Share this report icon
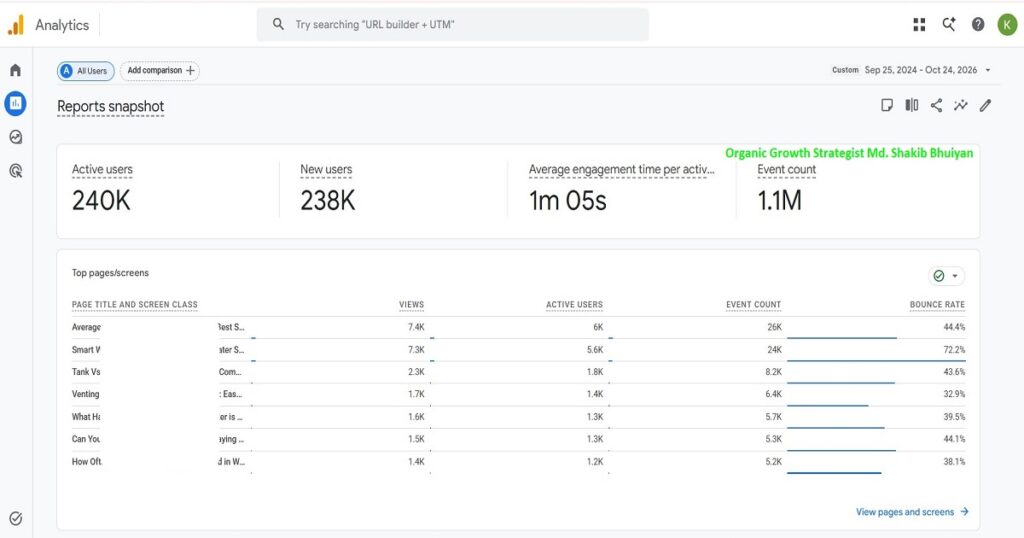The height and width of the screenshot is (538, 1024). pos(936,105)
